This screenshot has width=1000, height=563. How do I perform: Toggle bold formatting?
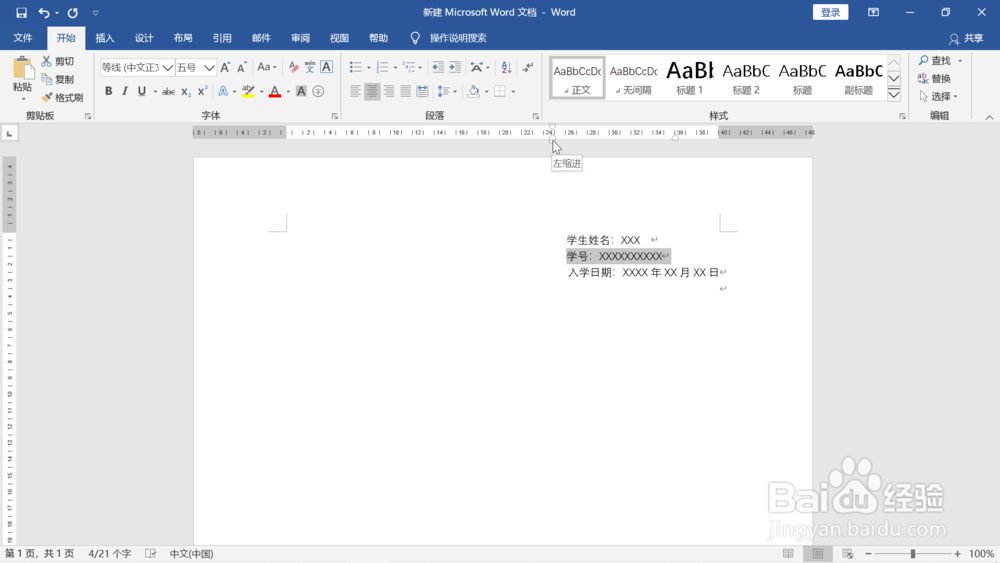pos(108,91)
